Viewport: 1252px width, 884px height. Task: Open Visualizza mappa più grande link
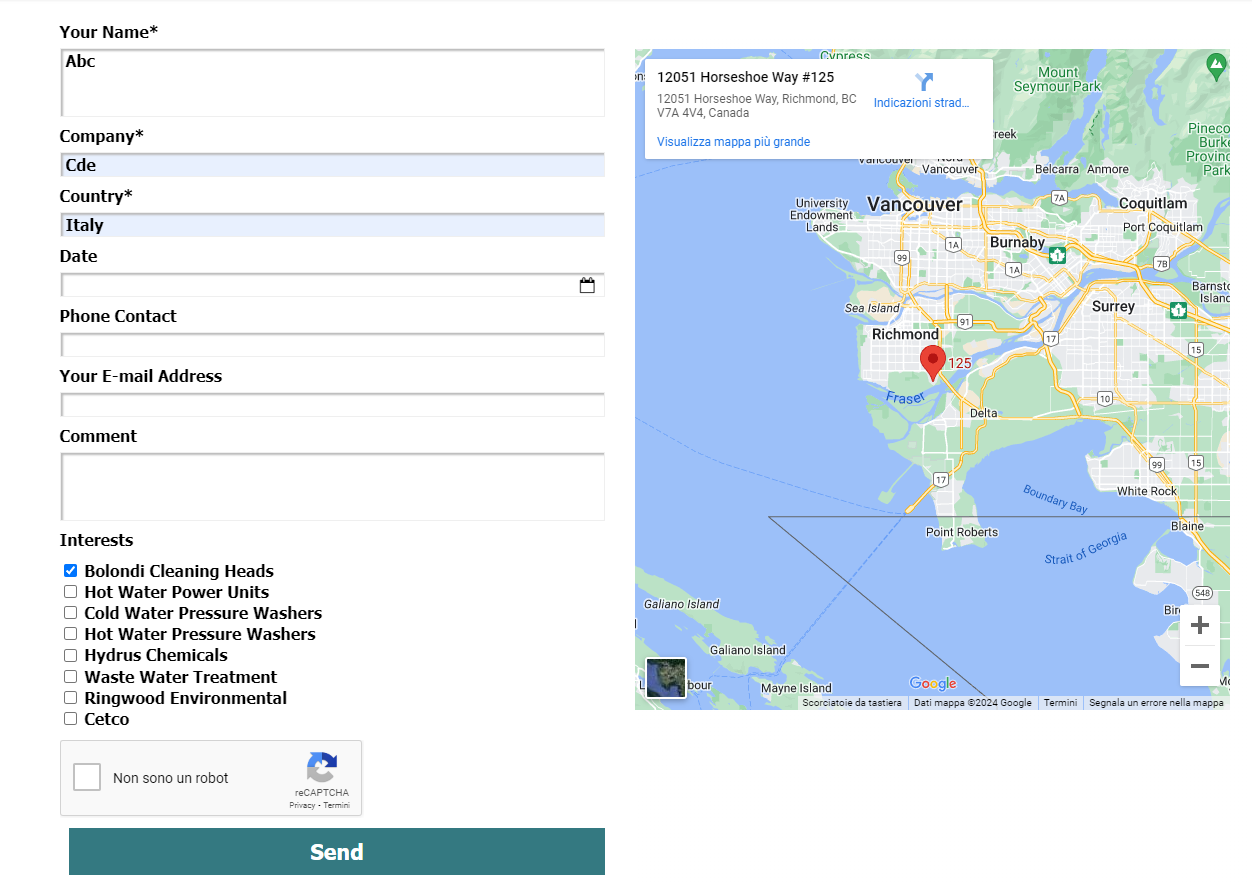(x=733, y=142)
